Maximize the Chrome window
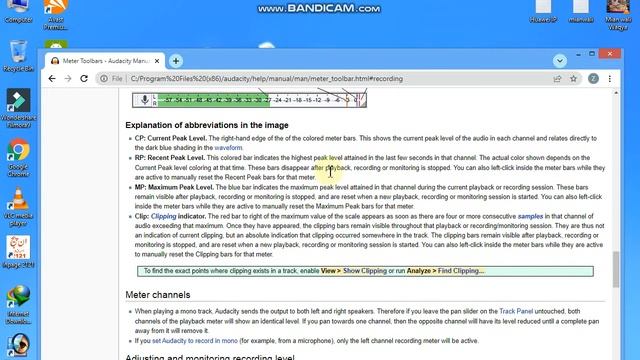The width and height of the screenshot is (640, 360). pyautogui.click(x=592, y=54)
